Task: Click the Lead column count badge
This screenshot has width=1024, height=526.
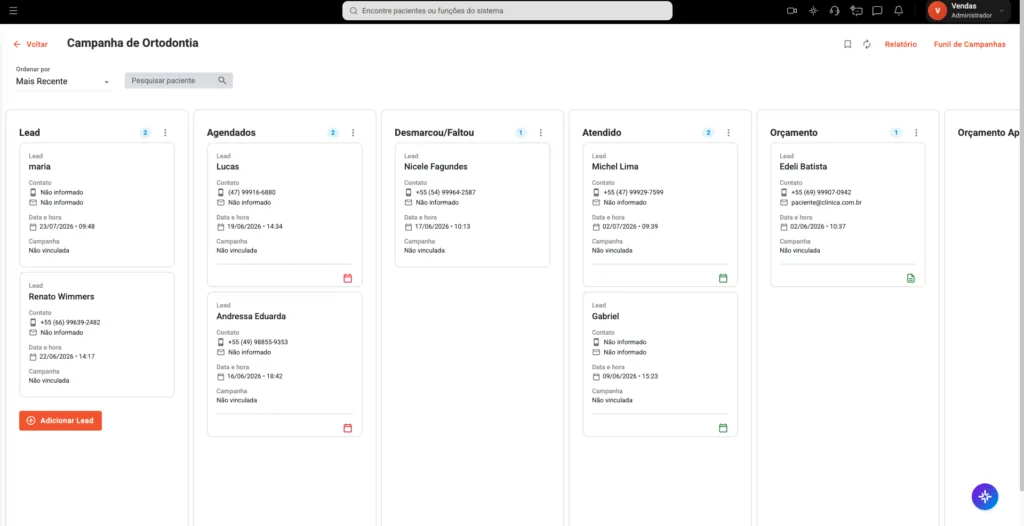Action: [145, 133]
